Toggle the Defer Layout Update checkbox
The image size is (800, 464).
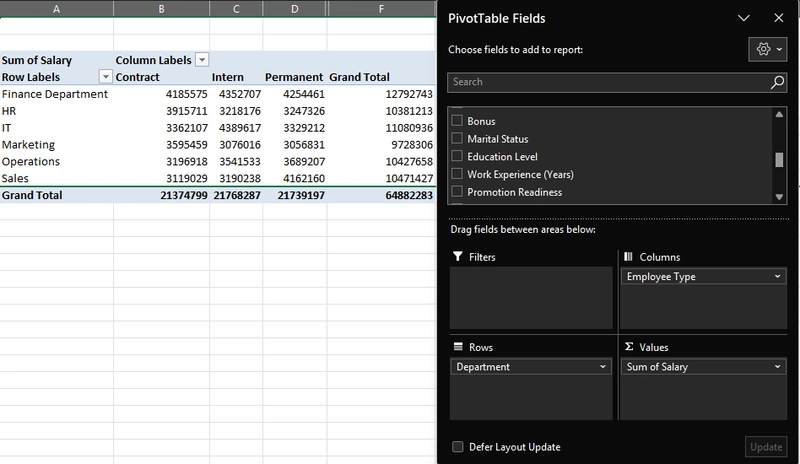(458, 447)
